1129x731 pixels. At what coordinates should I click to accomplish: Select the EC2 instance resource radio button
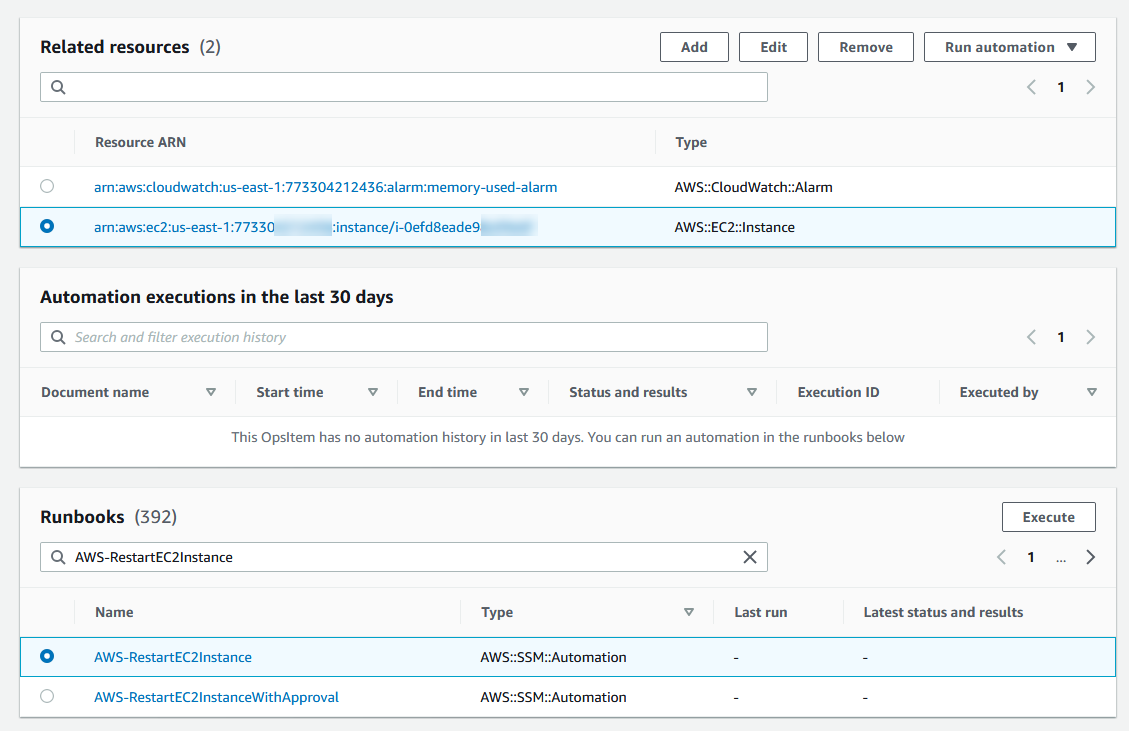47,226
